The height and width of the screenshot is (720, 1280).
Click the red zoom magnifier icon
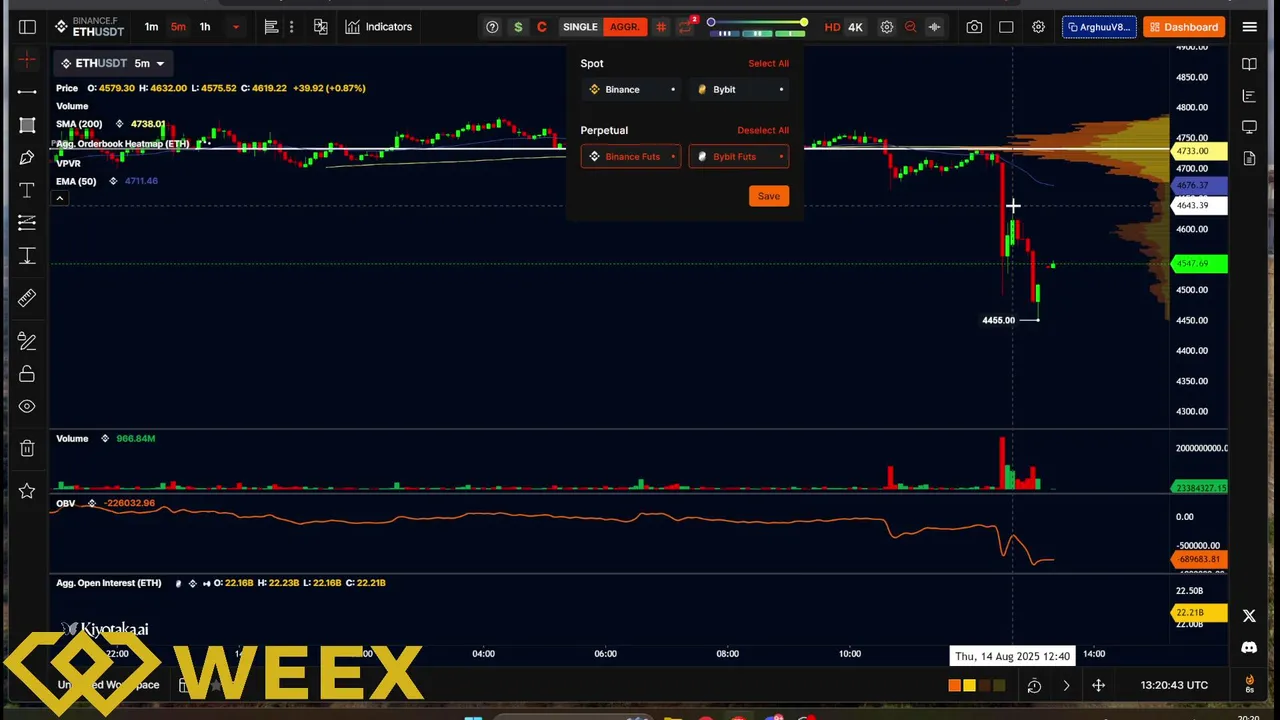(x=910, y=27)
